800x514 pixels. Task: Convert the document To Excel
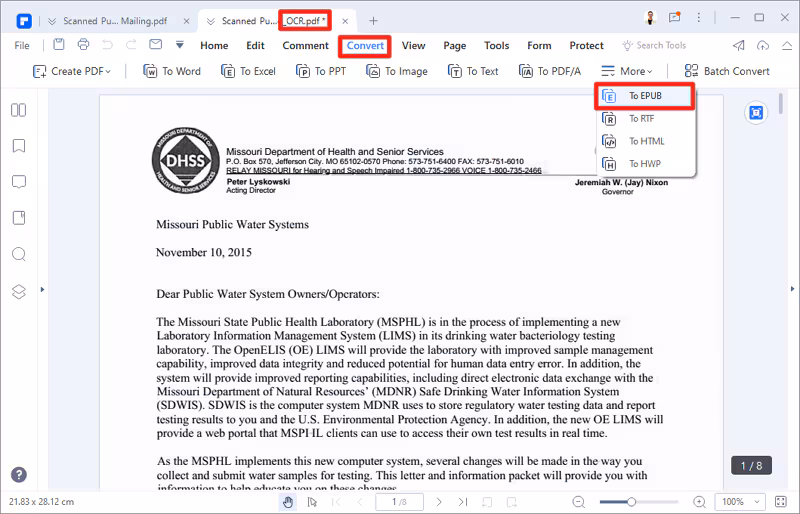click(248, 71)
